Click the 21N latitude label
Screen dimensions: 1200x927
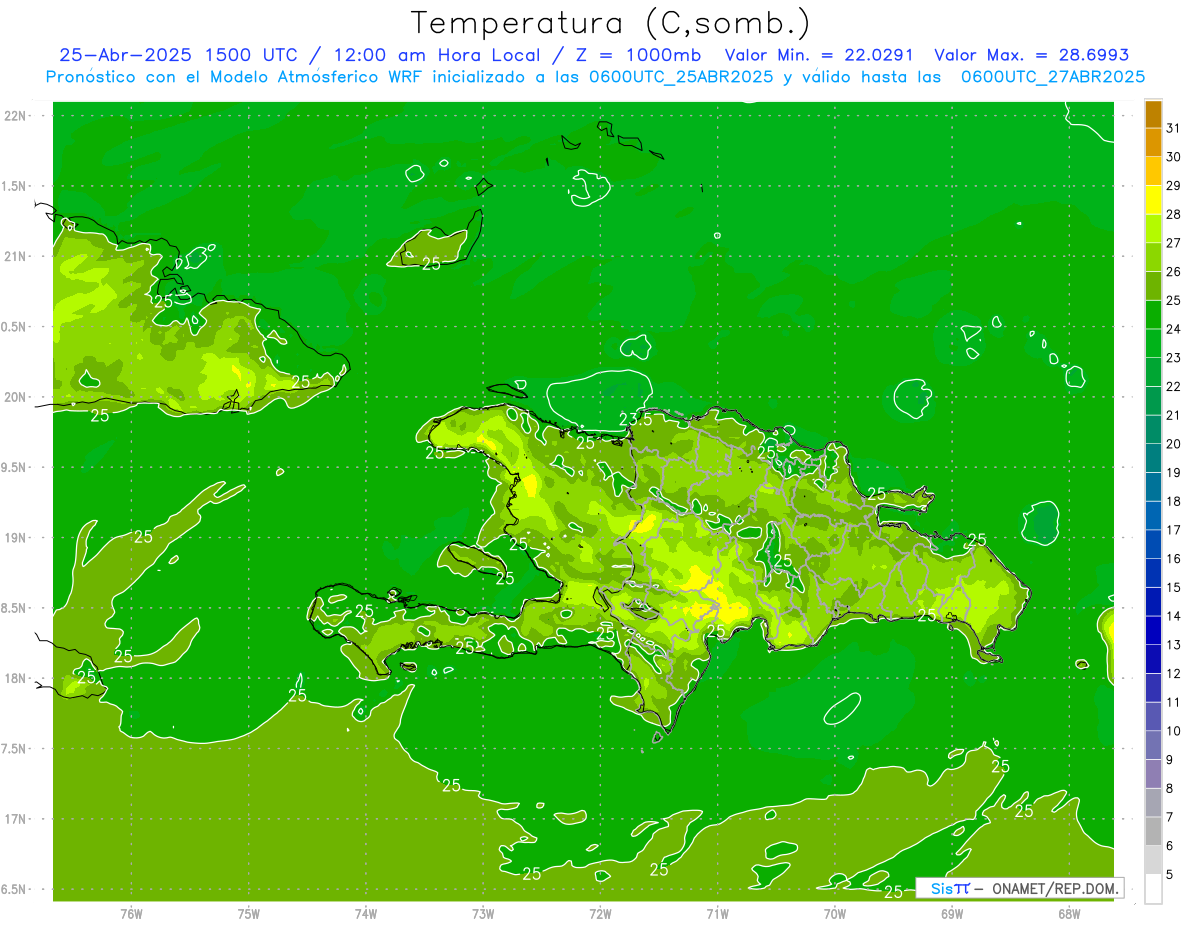coord(16,256)
